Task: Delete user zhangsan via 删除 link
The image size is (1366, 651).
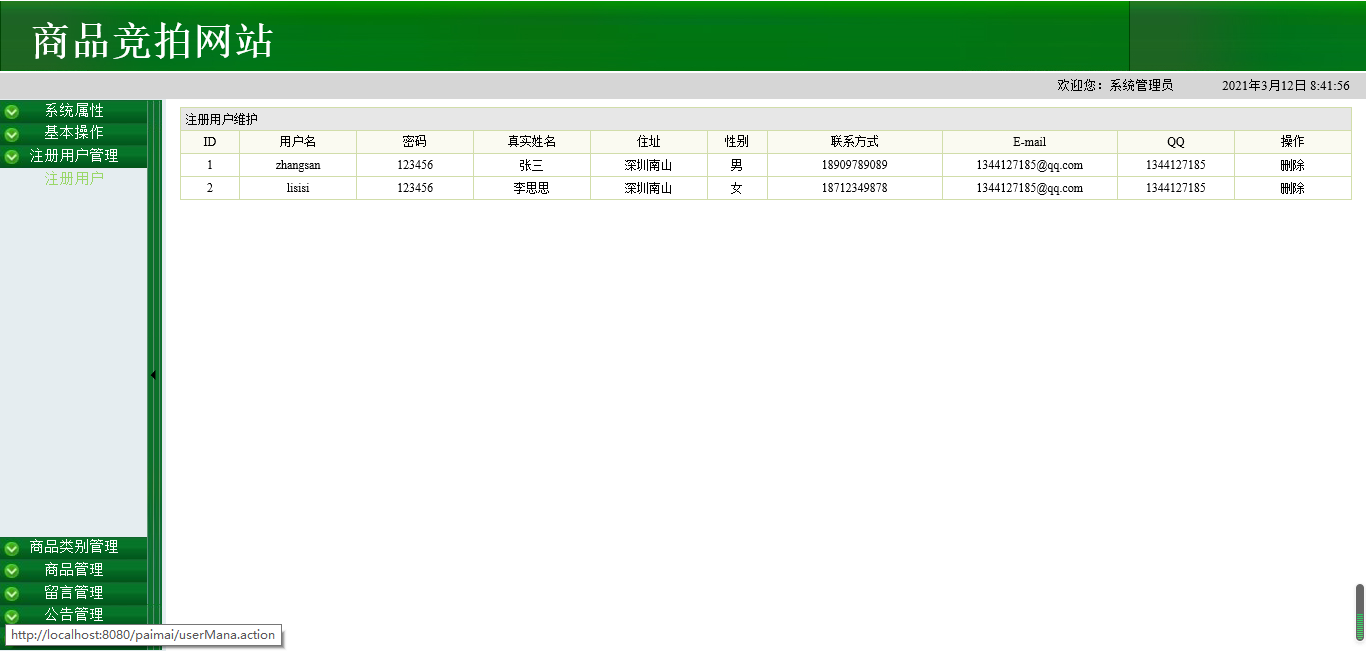Action: click(1292, 165)
